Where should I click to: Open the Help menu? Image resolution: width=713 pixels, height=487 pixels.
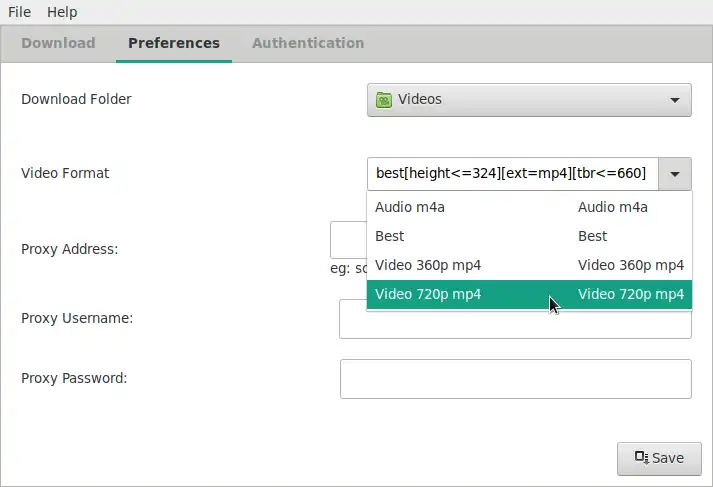tap(62, 12)
